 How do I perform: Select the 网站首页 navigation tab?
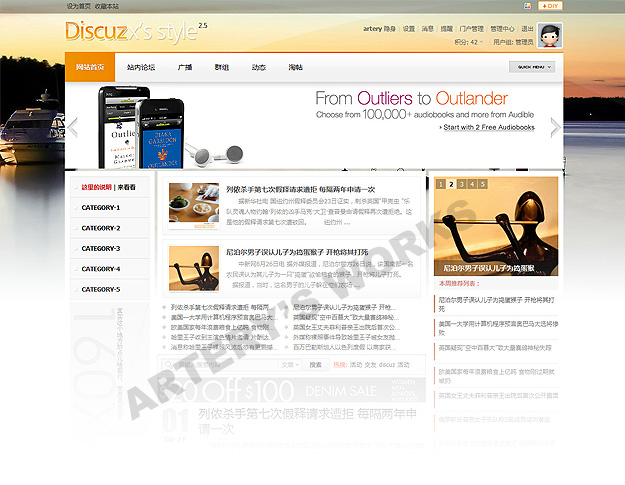(90, 67)
